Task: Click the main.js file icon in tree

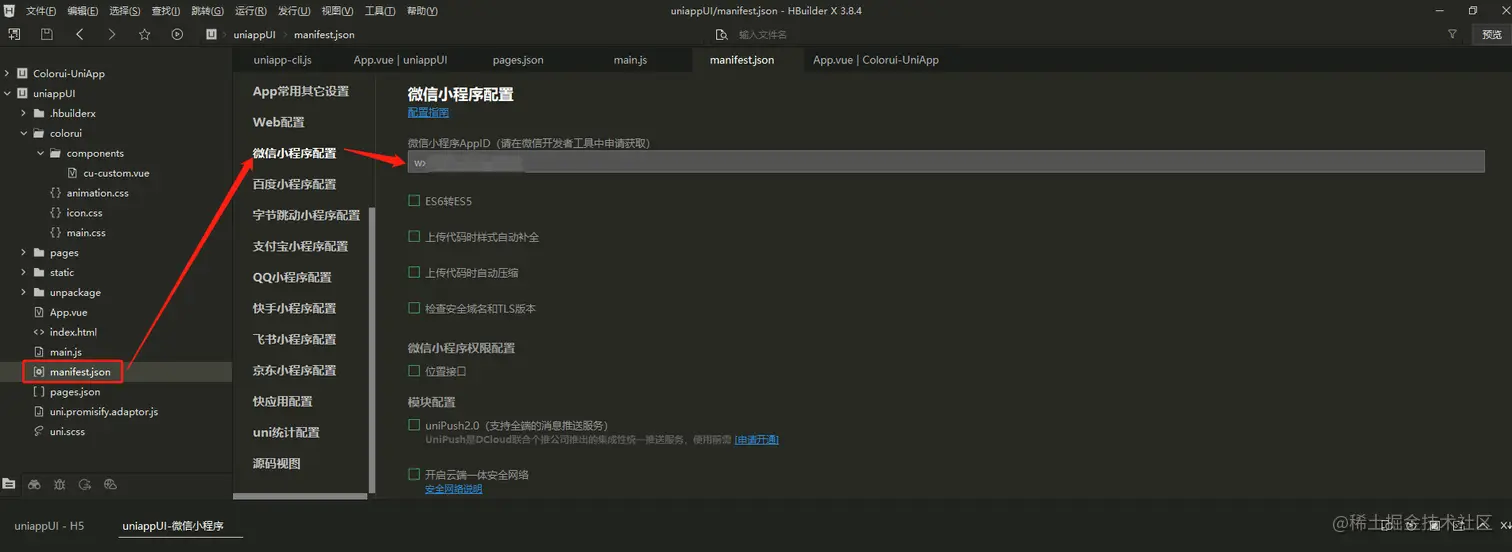Action: pyautogui.click(x=39, y=352)
